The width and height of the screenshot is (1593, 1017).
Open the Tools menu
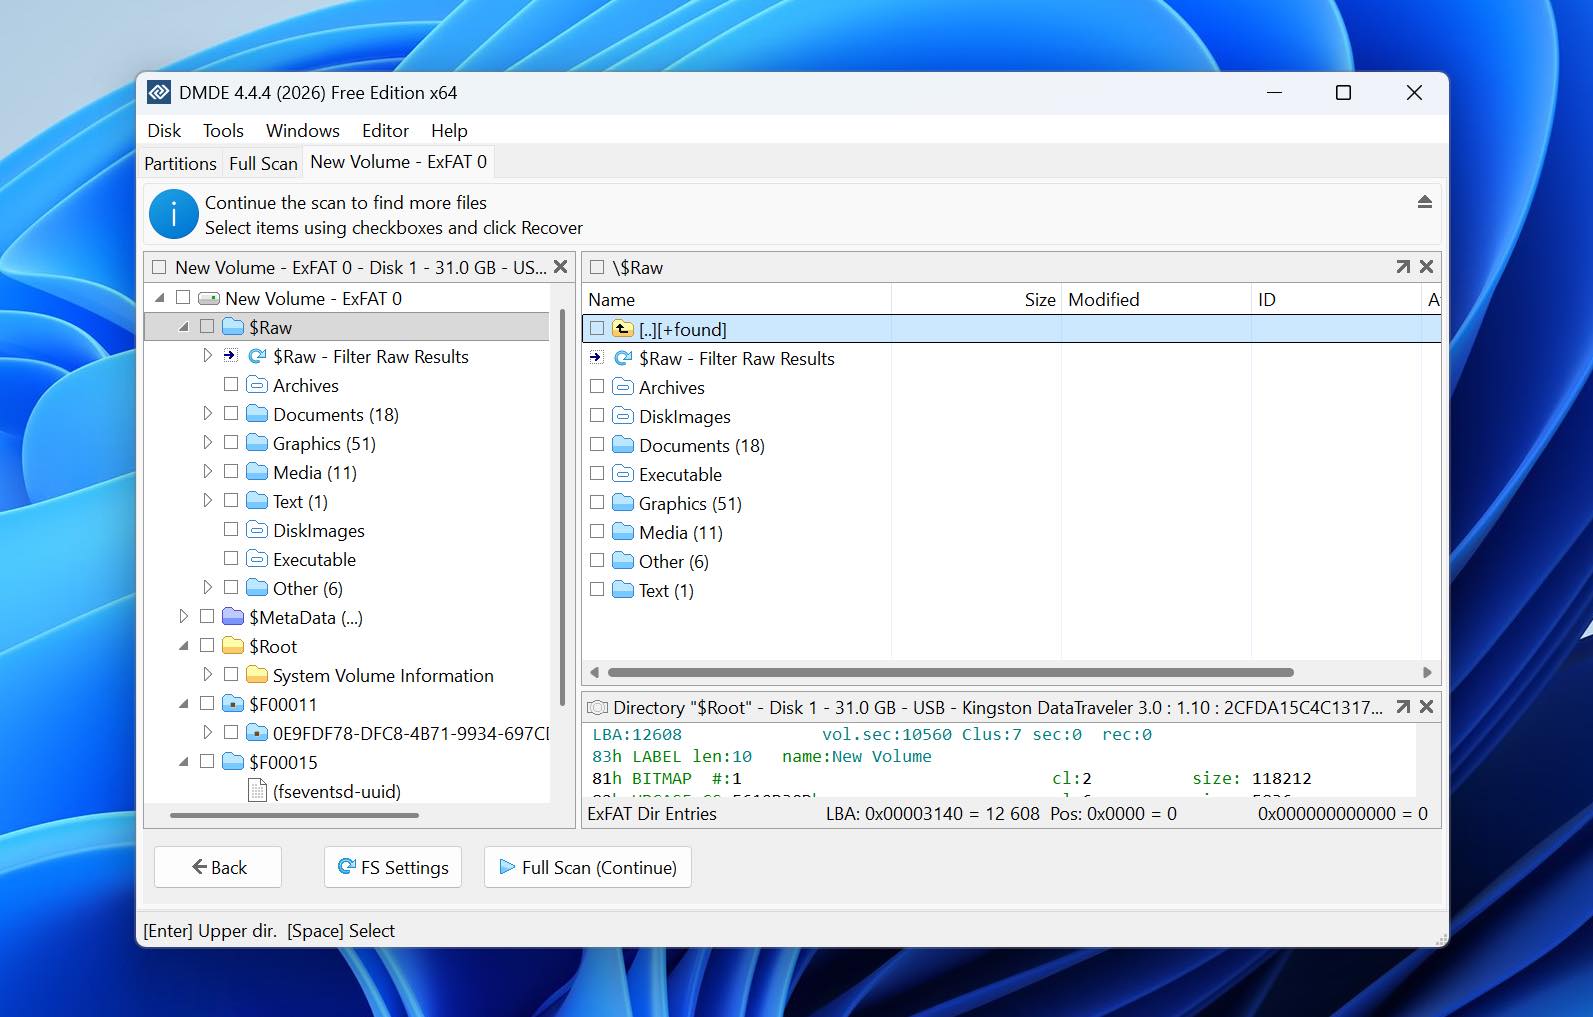223,131
